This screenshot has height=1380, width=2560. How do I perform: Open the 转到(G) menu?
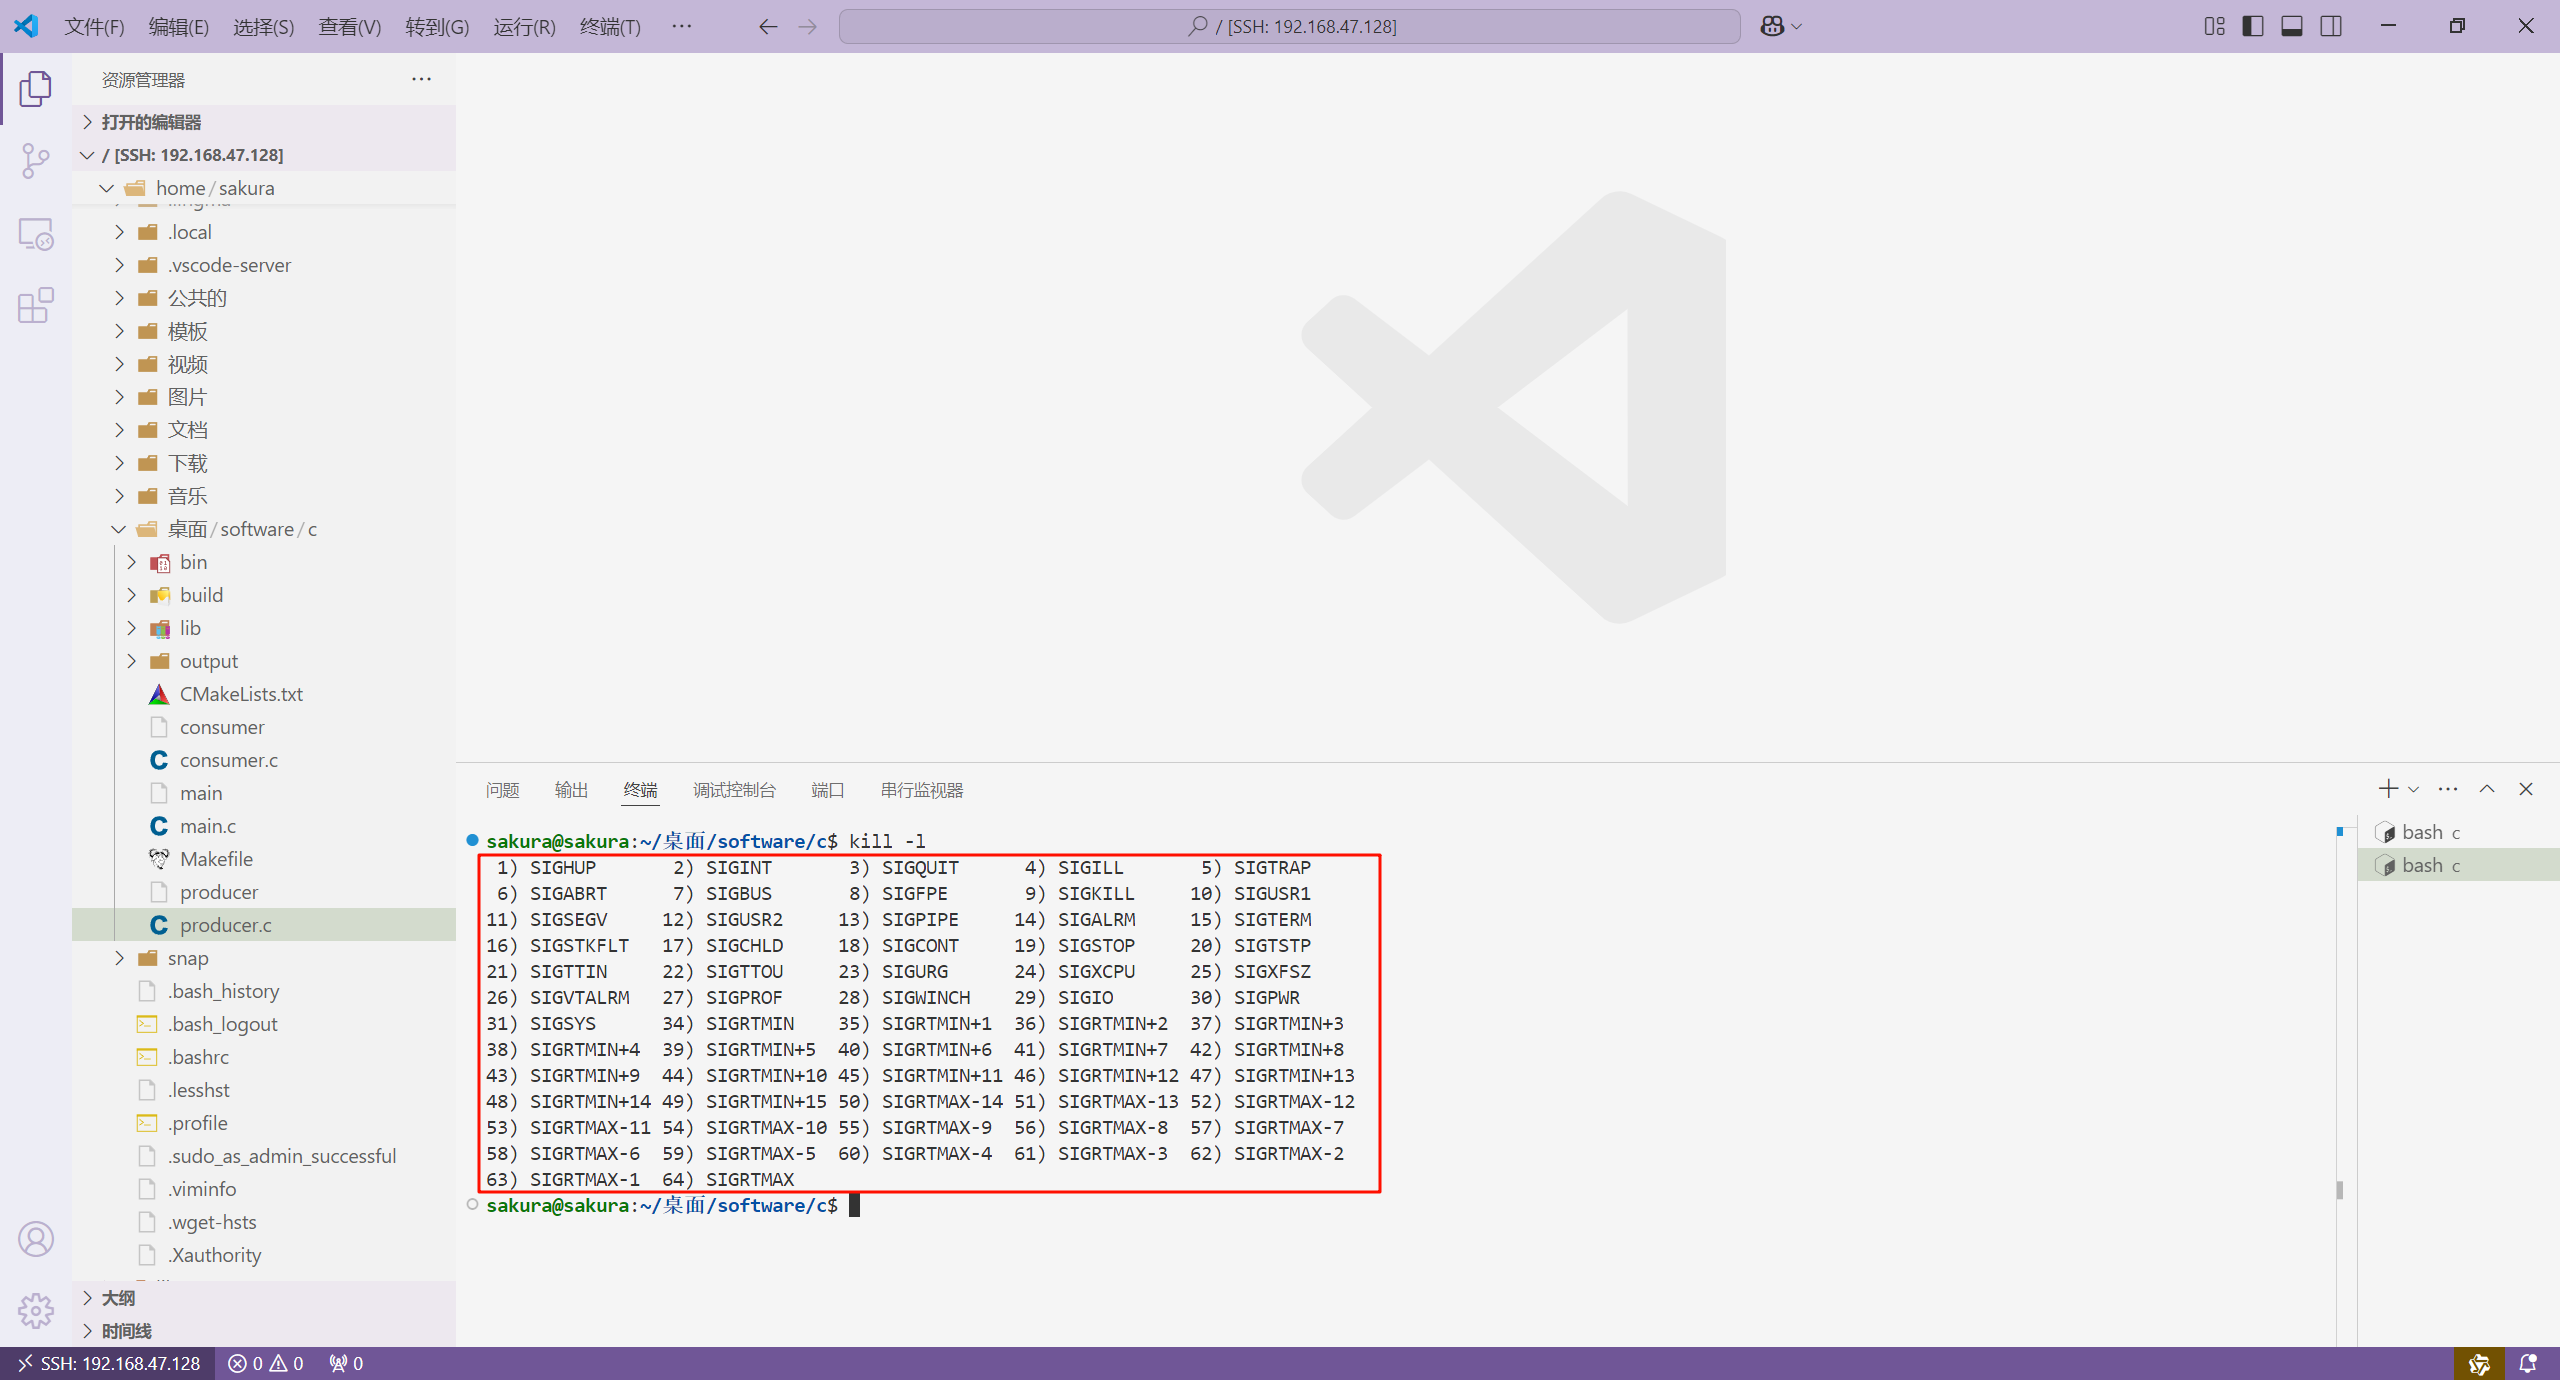(437, 27)
